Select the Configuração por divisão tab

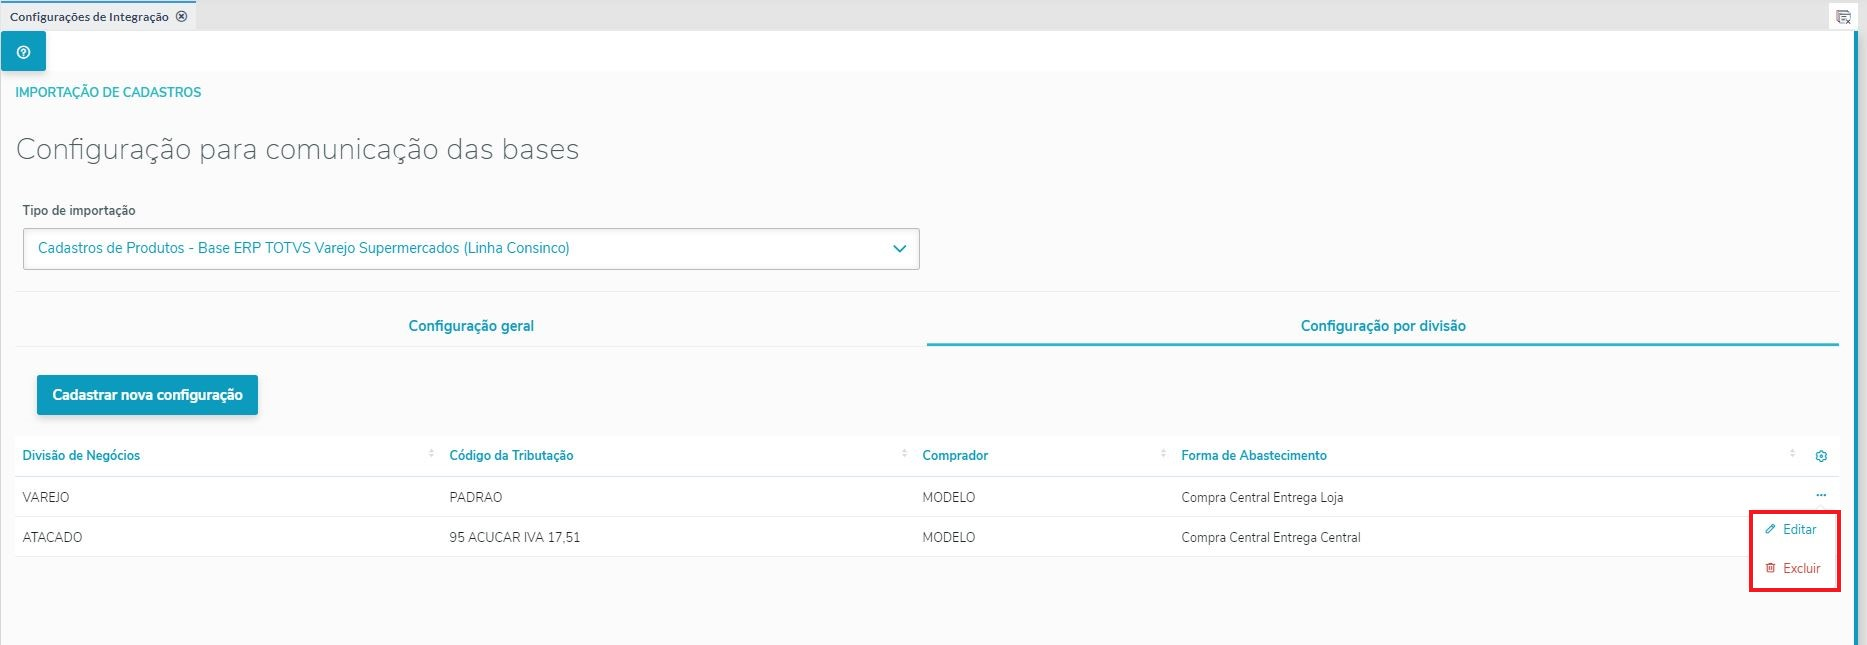coord(1382,326)
